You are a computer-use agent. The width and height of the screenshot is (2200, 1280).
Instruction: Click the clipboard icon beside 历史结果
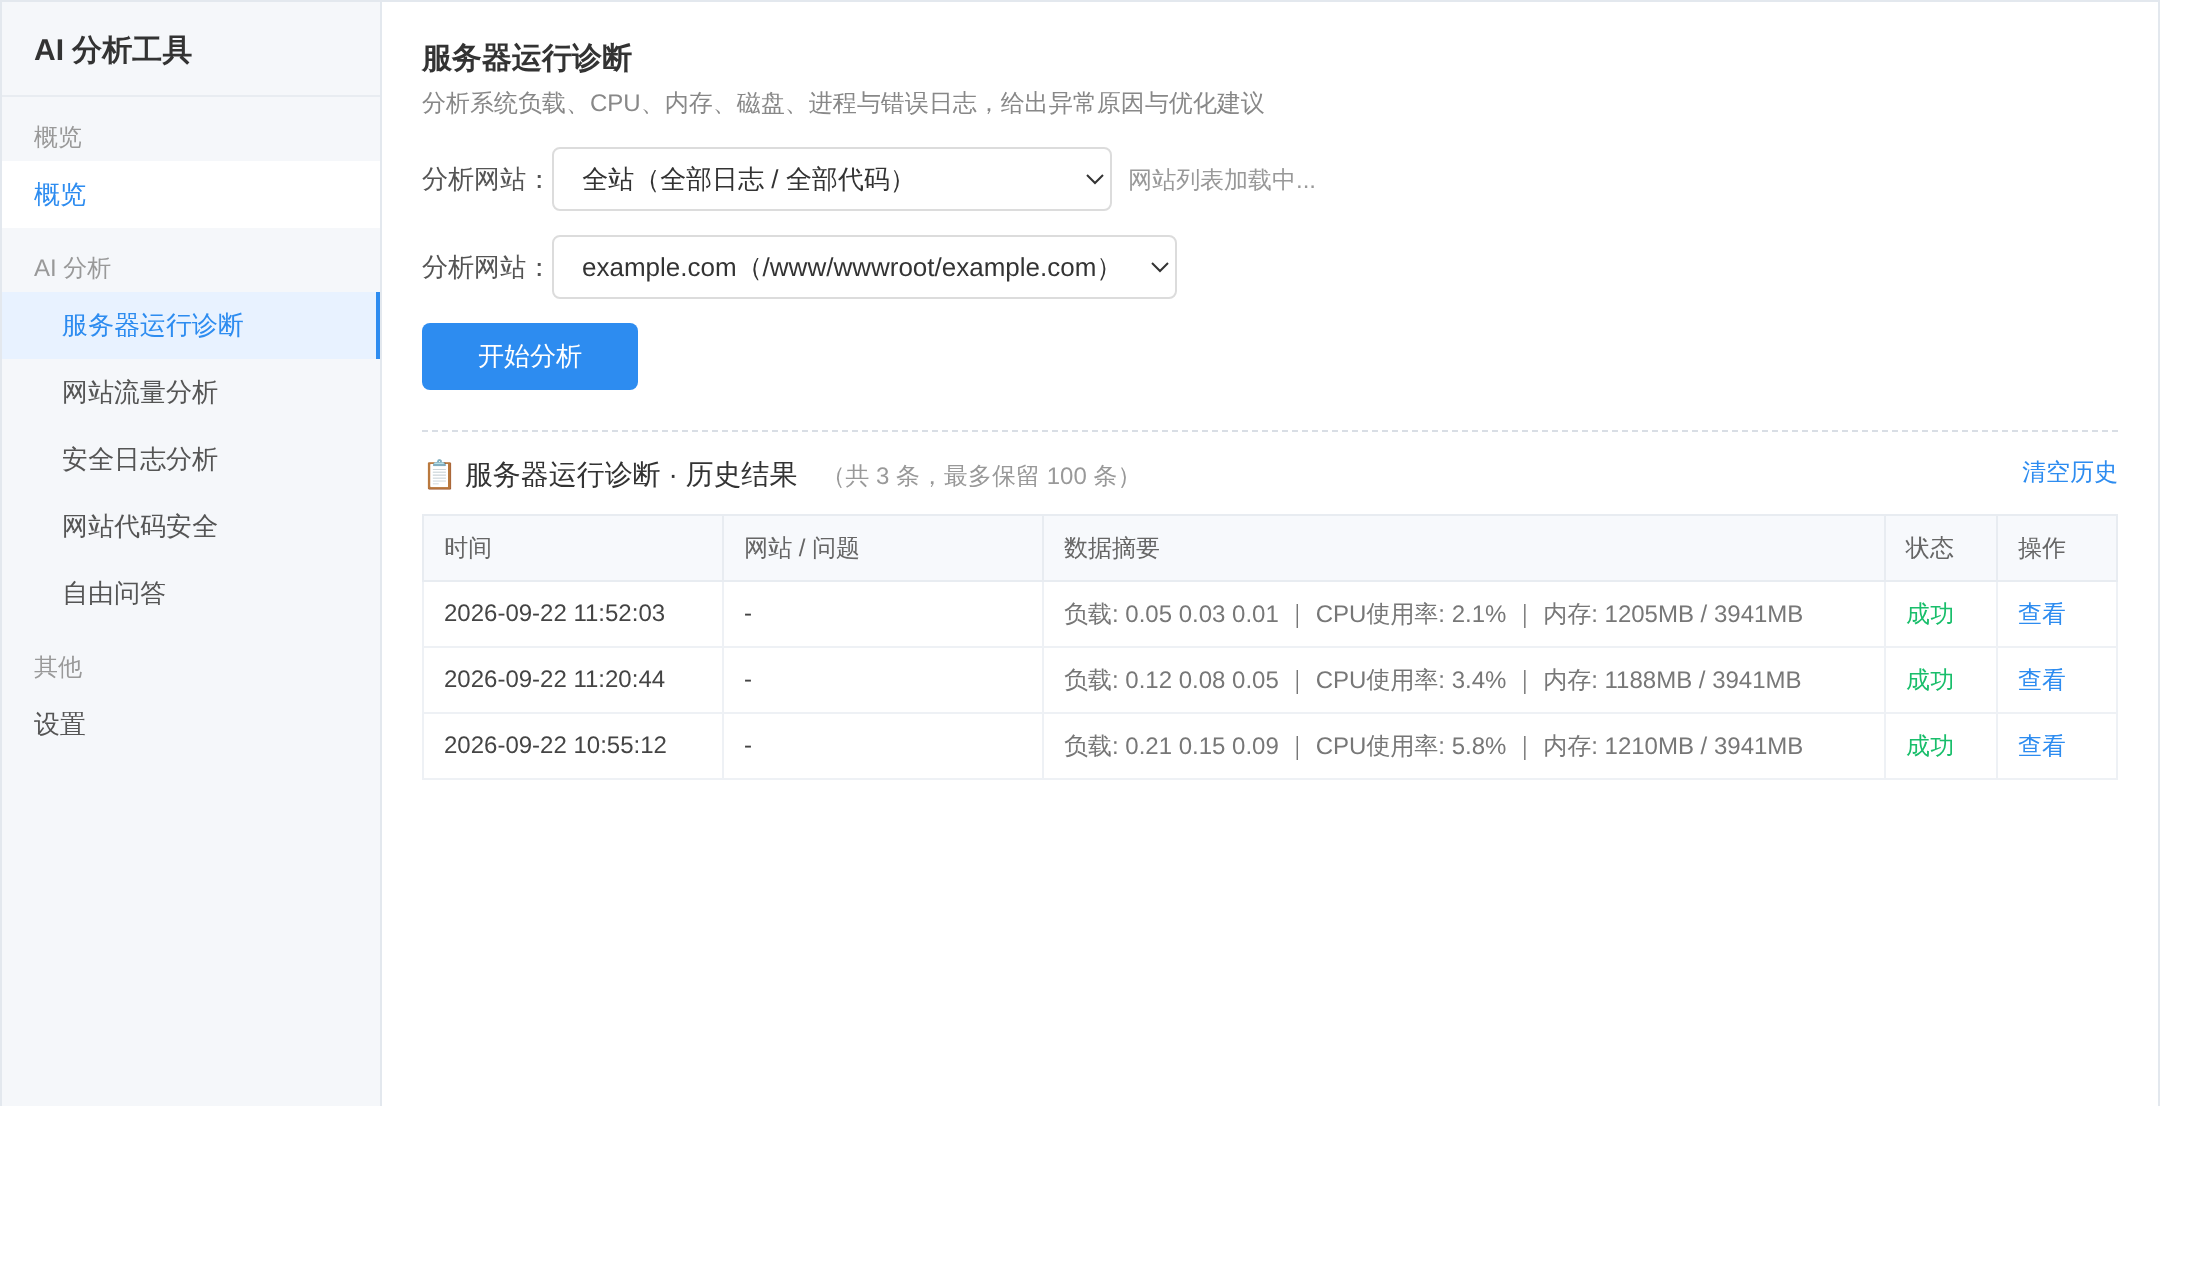(x=439, y=475)
